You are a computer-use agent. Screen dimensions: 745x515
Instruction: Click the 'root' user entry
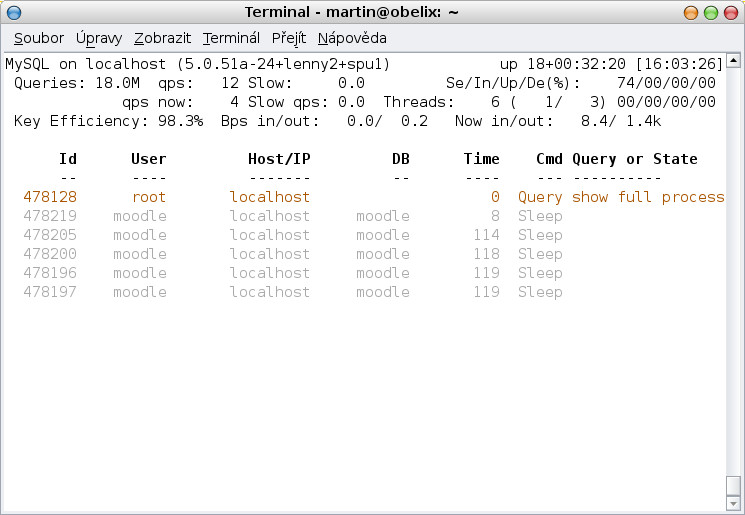tap(149, 197)
